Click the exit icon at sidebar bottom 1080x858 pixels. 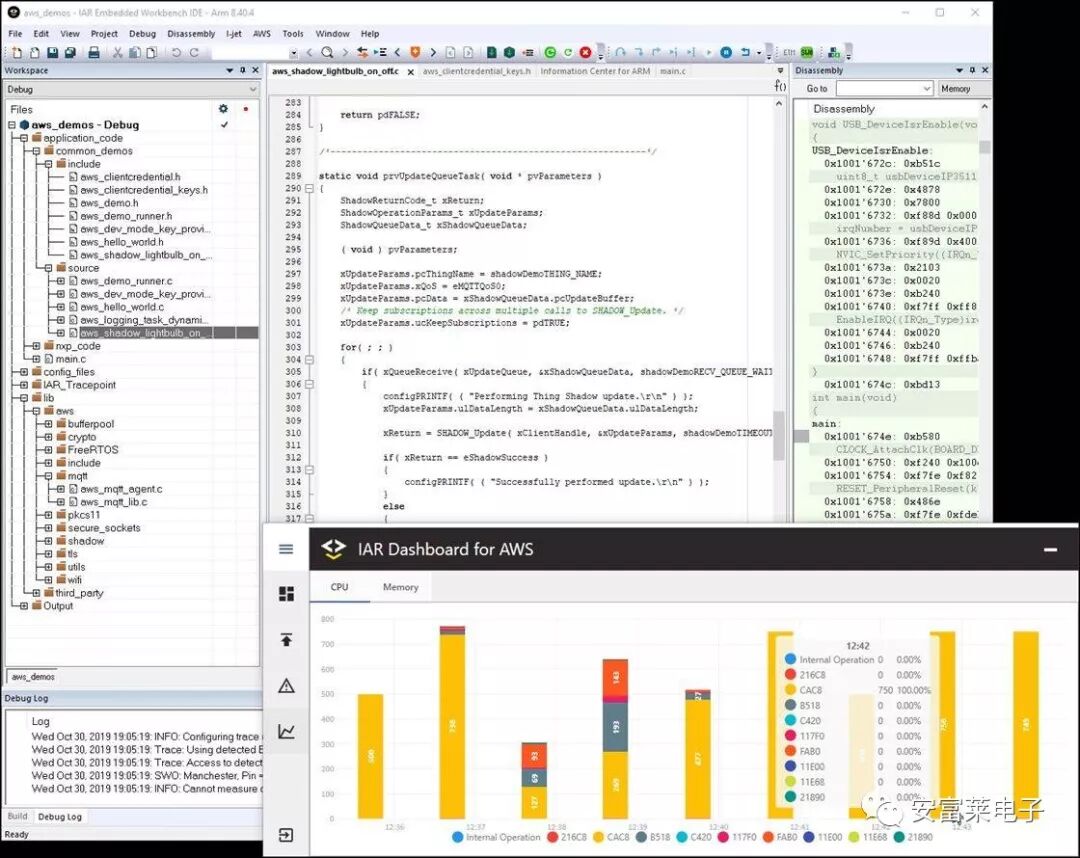(x=286, y=835)
